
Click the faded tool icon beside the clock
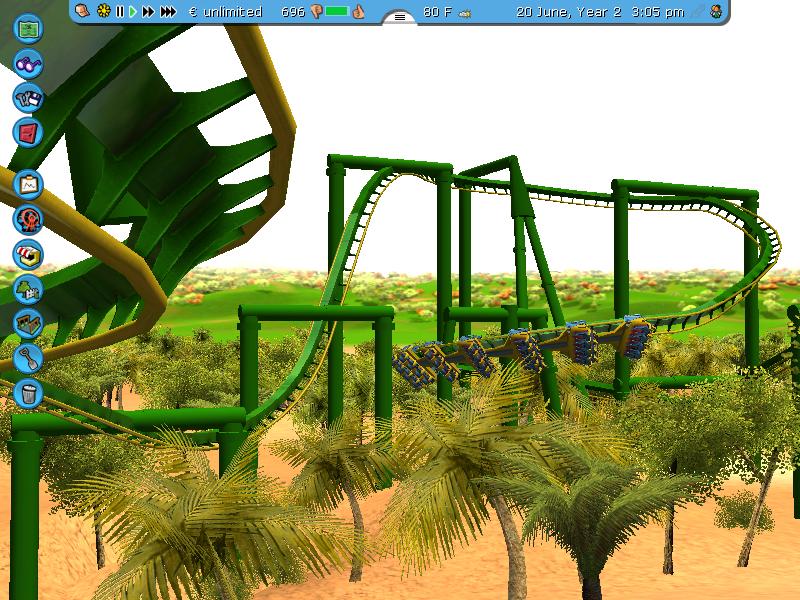pyautogui.click(x=697, y=11)
